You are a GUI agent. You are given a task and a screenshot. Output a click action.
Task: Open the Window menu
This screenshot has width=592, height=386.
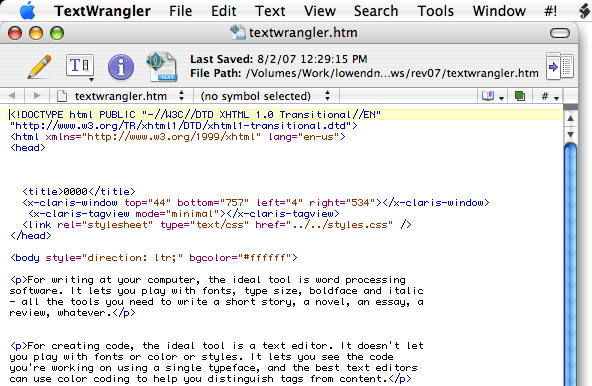click(499, 11)
